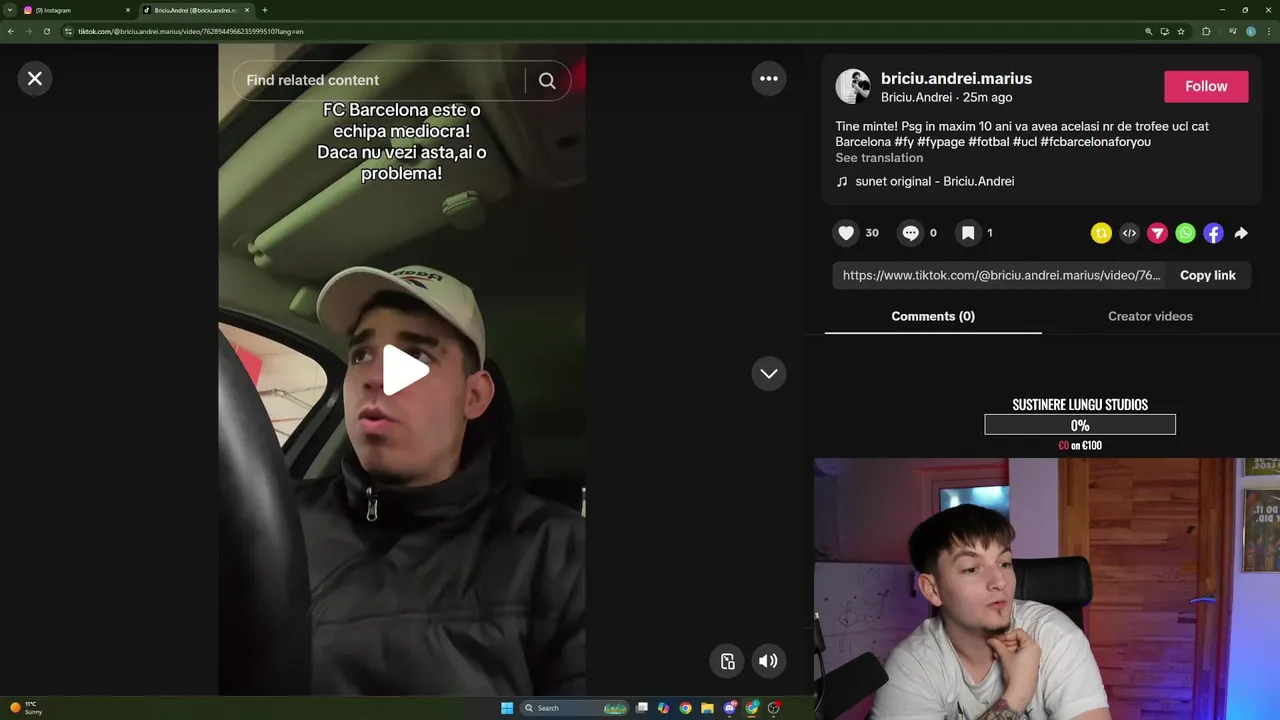Close the Briciu.Andrei TikTok browser tab
The height and width of the screenshot is (720, 1280).
click(247, 10)
